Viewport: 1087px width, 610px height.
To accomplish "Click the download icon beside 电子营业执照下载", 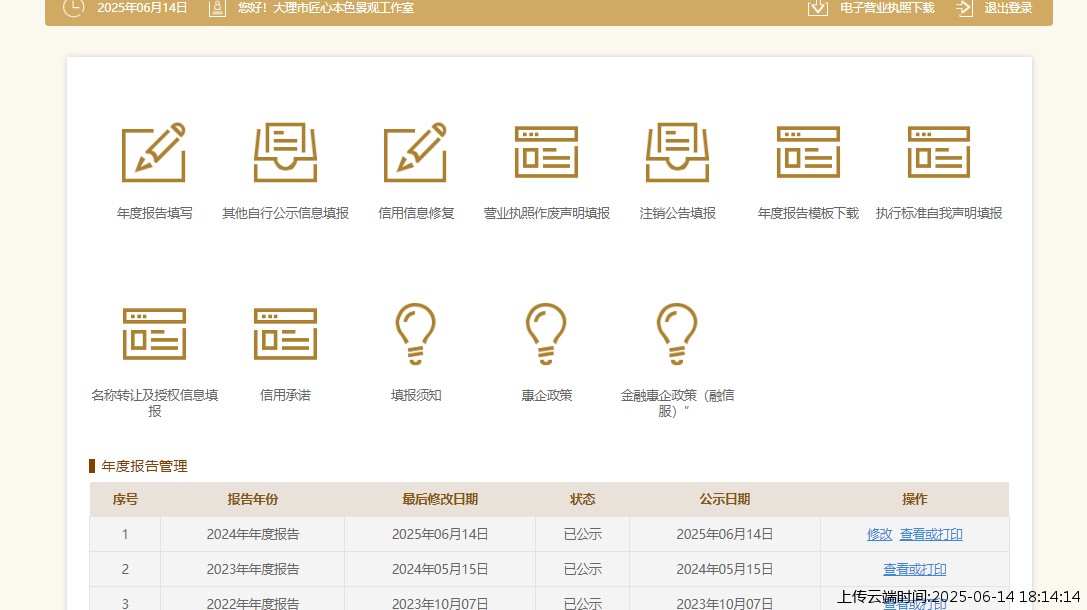I will (x=818, y=8).
